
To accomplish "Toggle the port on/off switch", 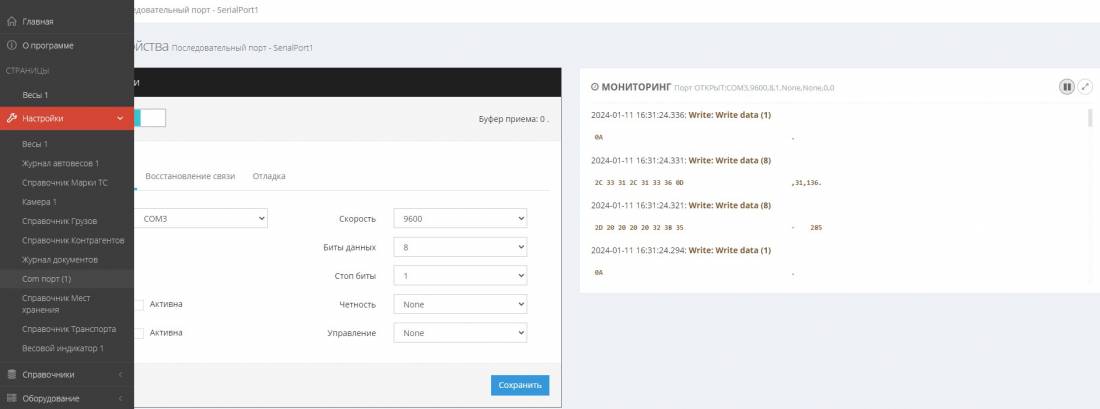I will 149,118.
